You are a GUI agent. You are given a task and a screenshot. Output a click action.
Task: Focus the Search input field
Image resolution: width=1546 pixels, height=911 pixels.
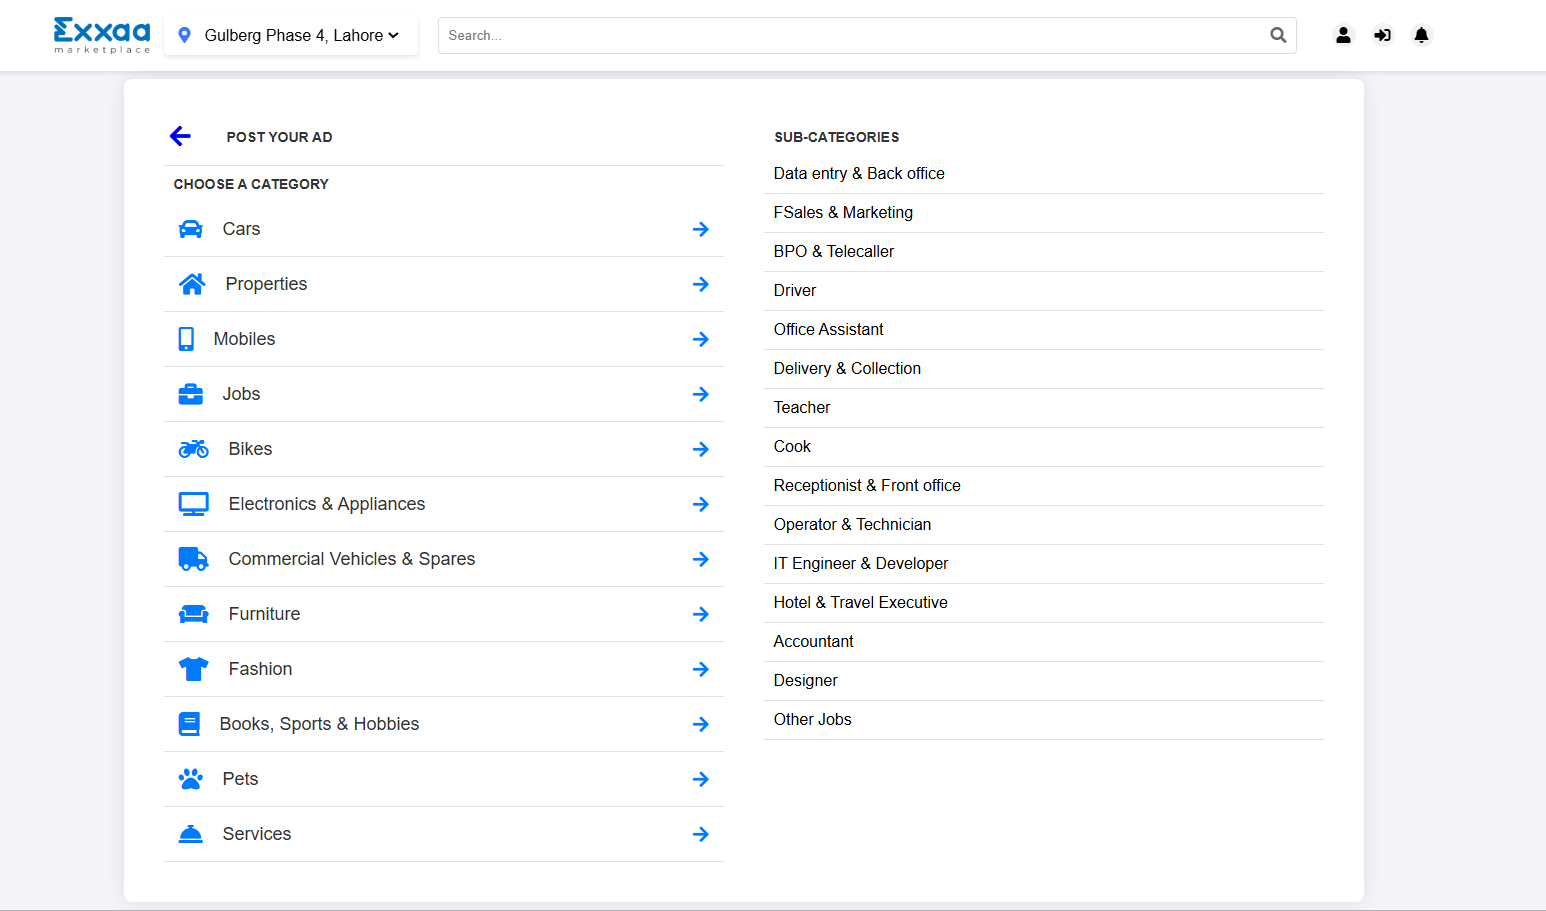pos(850,35)
